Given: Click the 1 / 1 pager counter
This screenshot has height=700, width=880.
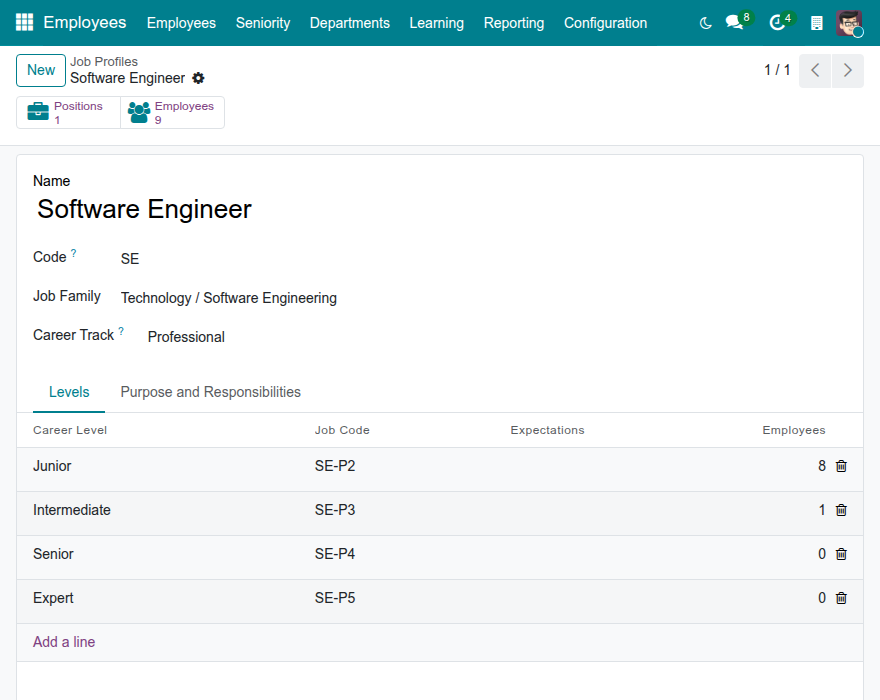Looking at the screenshot, I should pos(777,70).
